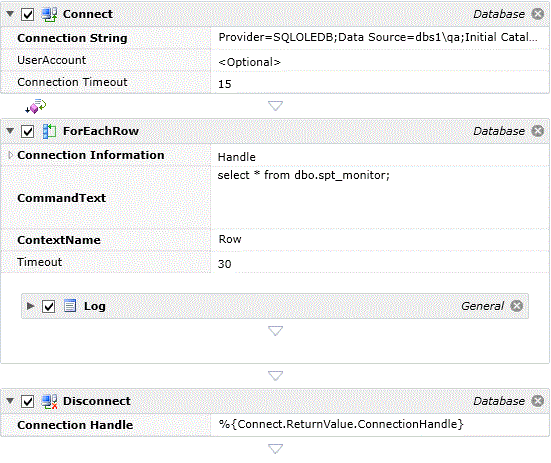This screenshot has height=463, width=551.
Task: Click the Disconnect activity icon
Action: click(49, 401)
